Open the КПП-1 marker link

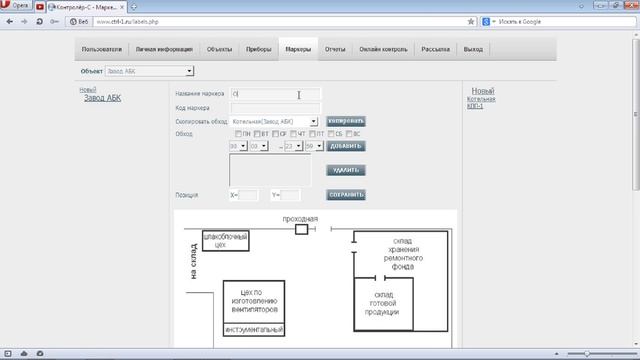tap(475, 106)
